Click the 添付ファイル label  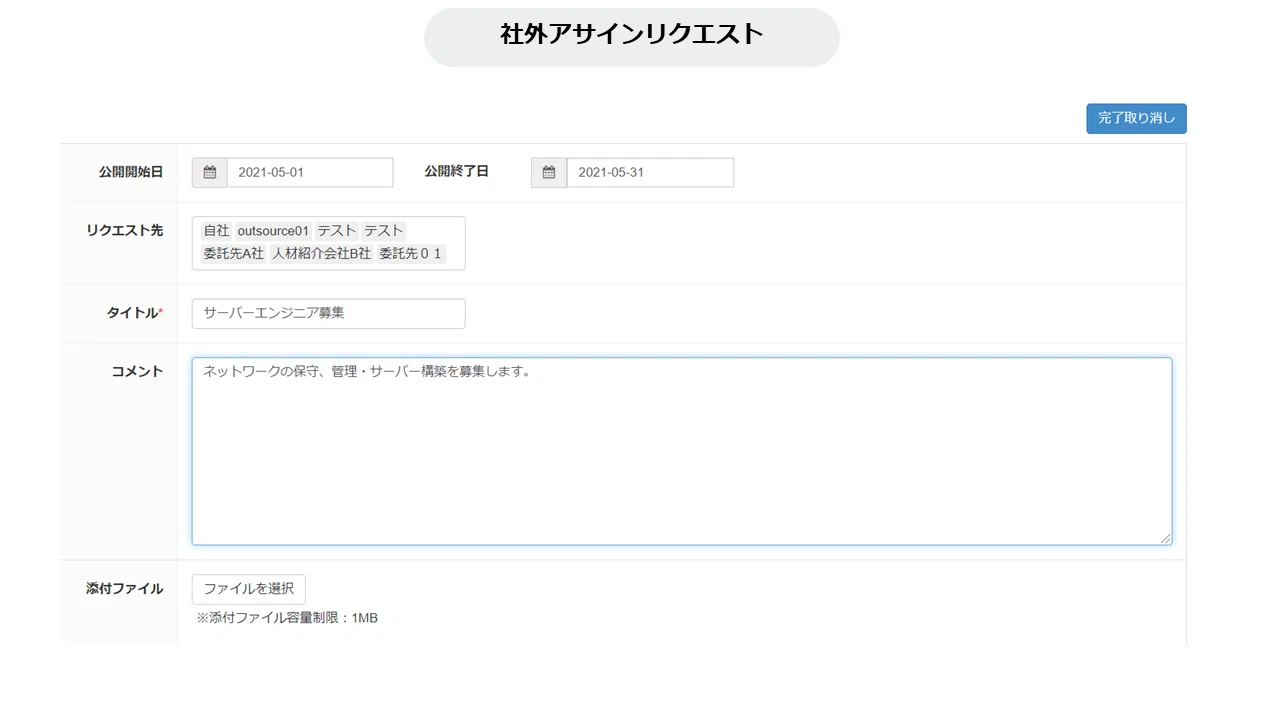pos(125,589)
